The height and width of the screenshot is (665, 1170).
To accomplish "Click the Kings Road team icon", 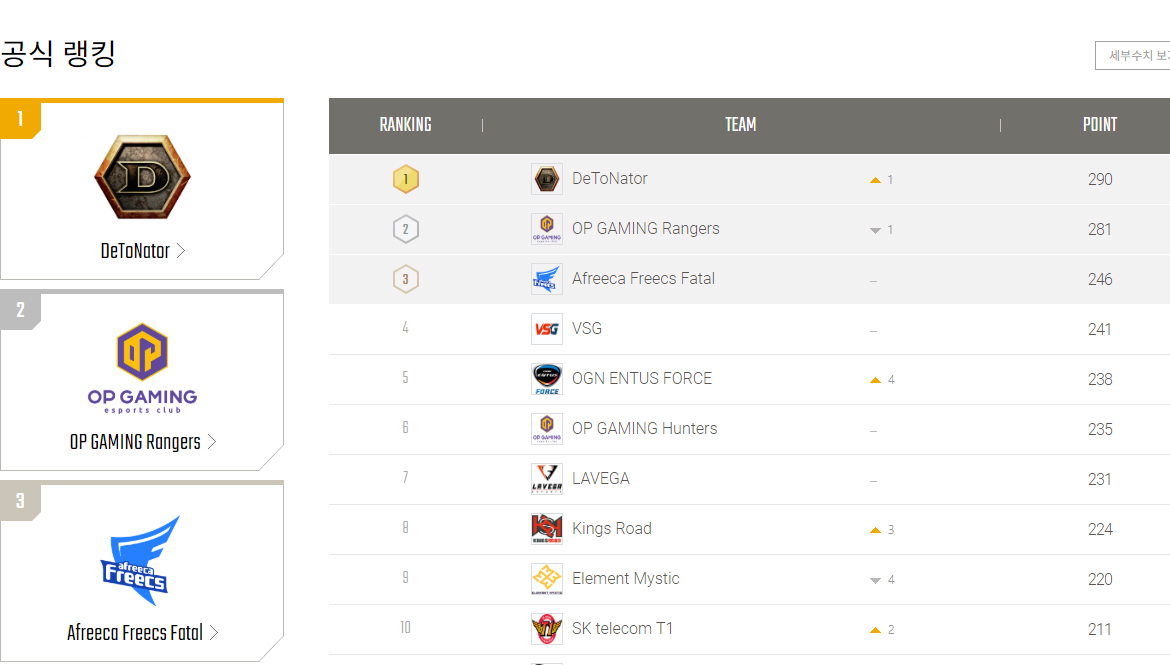I will pyautogui.click(x=547, y=529).
